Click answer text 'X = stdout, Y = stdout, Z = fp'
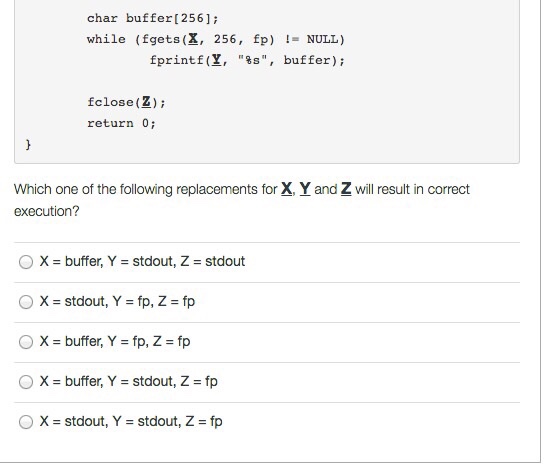This screenshot has height=468, width=544. click(x=131, y=422)
